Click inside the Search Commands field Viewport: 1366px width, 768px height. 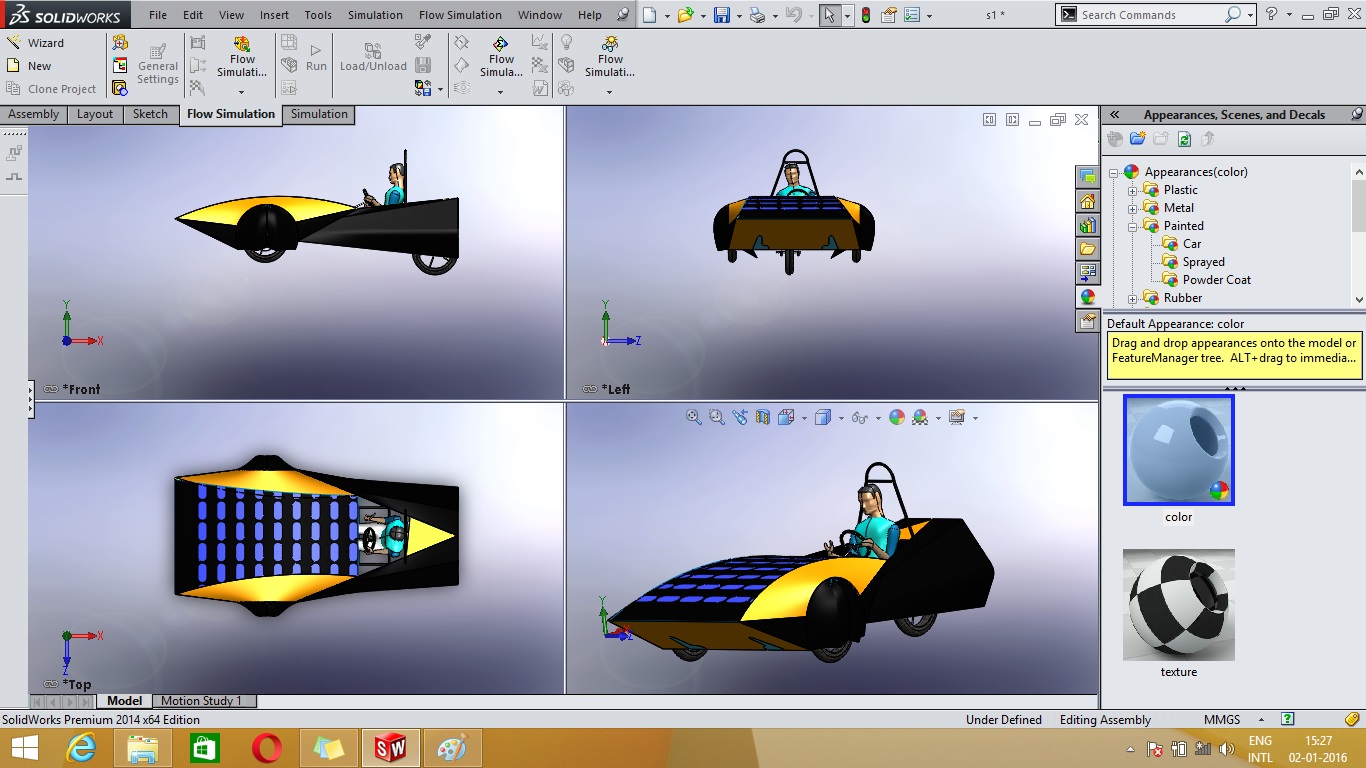[x=1150, y=15]
